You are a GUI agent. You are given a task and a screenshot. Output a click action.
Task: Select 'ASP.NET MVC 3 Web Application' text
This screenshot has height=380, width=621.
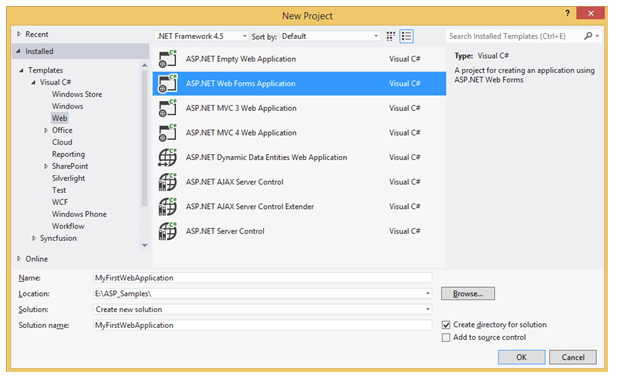pos(241,108)
